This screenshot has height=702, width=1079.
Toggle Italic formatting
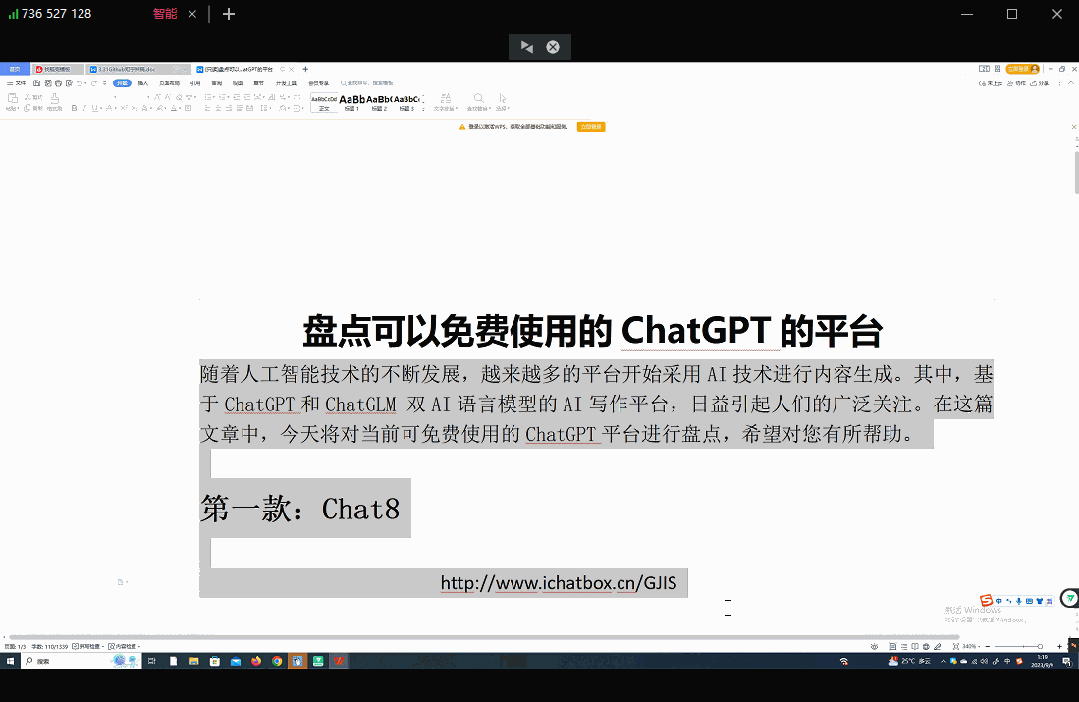[84, 108]
